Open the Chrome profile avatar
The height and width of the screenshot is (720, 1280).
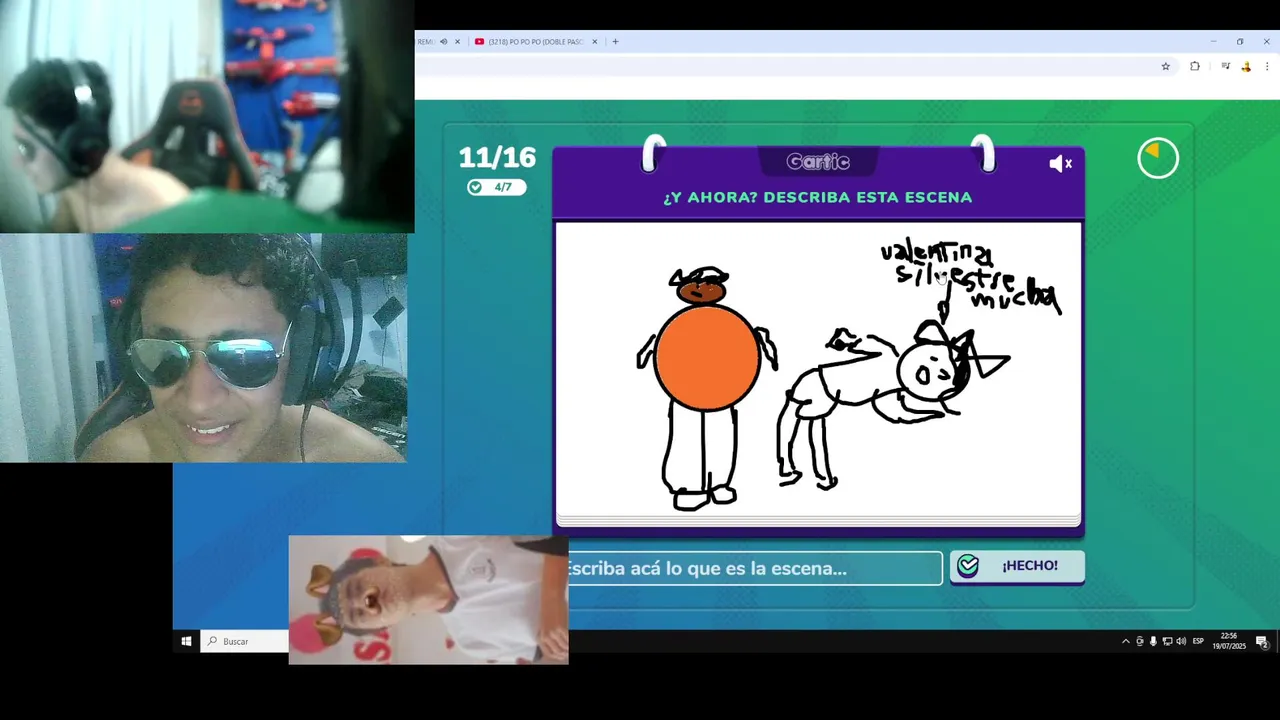tap(1246, 66)
